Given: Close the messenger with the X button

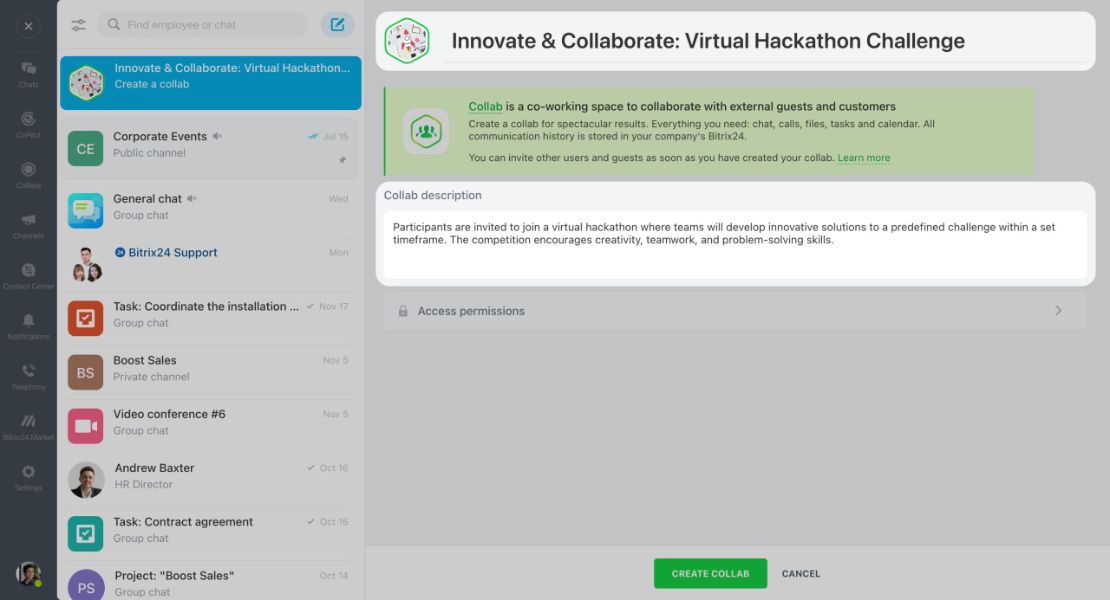Looking at the screenshot, I should click(28, 26).
